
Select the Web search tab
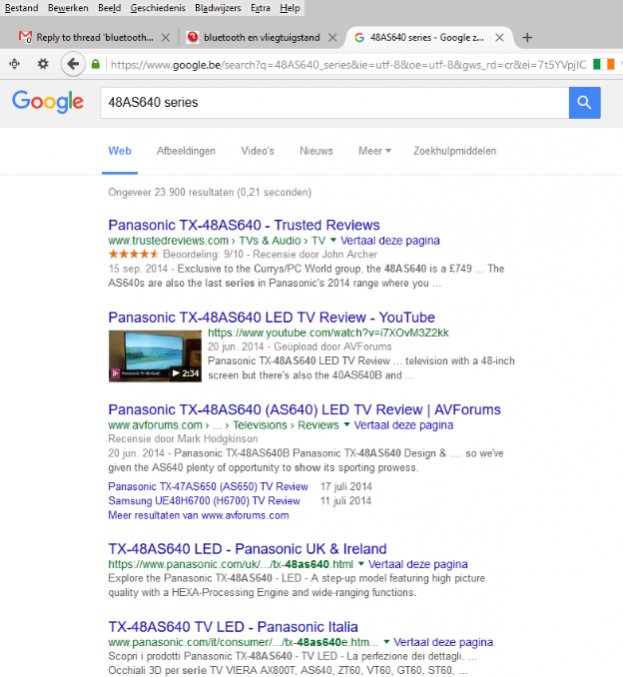tap(120, 151)
